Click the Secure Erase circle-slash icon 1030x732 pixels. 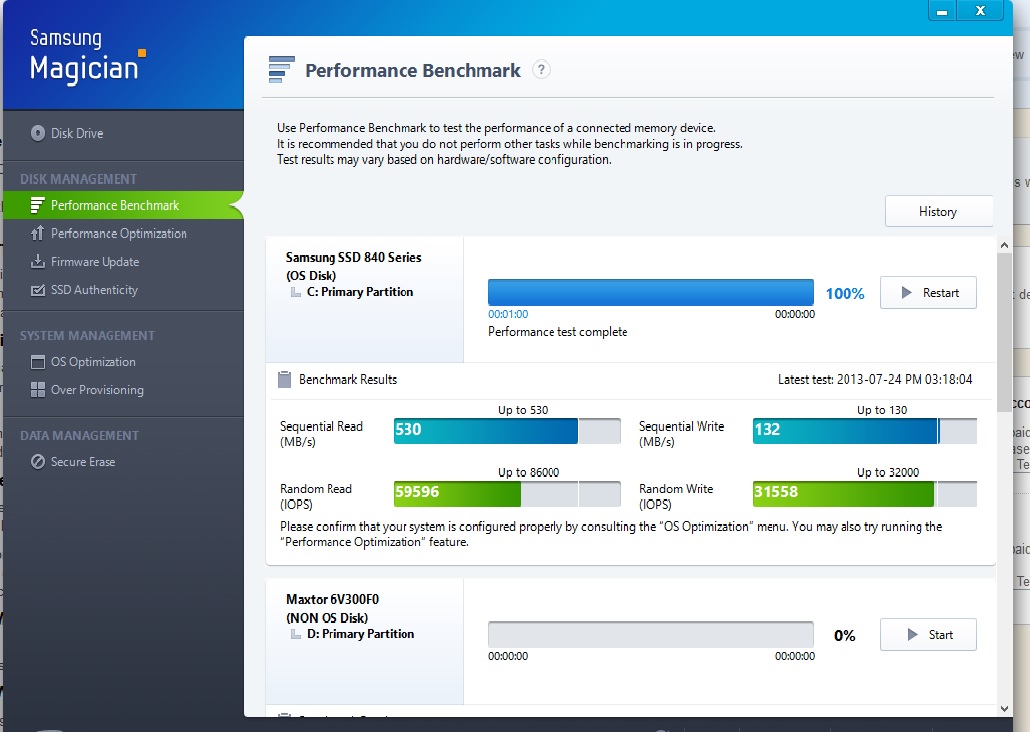pos(38,462)
